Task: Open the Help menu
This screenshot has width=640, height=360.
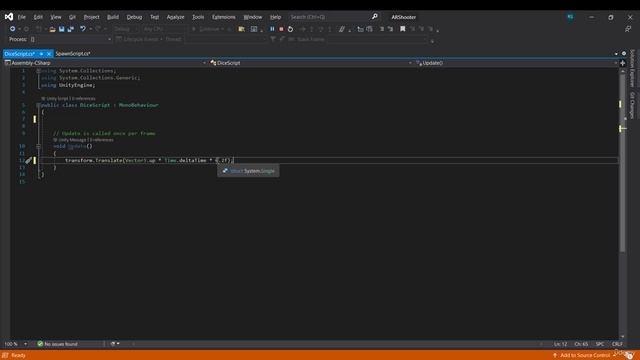Action: [276, 17]
